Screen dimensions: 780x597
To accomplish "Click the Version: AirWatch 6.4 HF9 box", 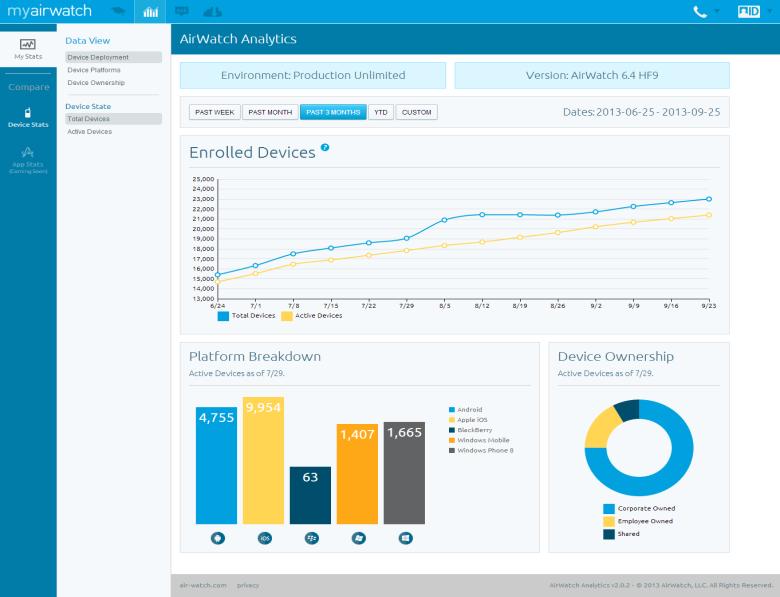I will (592, 76).
